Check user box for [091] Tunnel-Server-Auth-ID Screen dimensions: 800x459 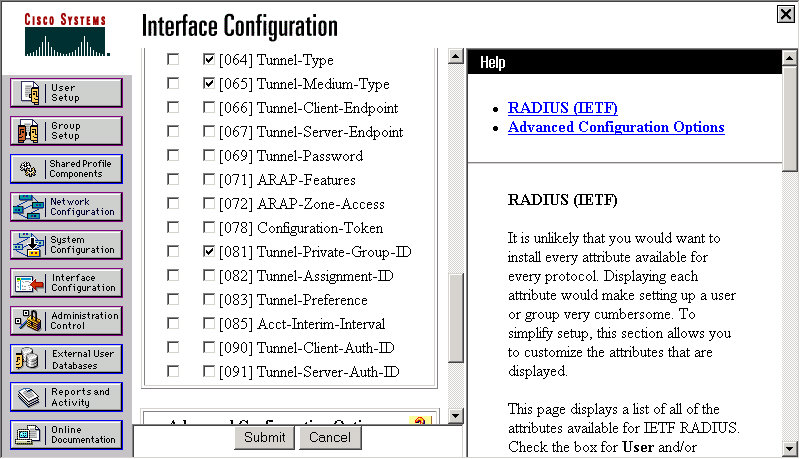(x=173, y=371)
